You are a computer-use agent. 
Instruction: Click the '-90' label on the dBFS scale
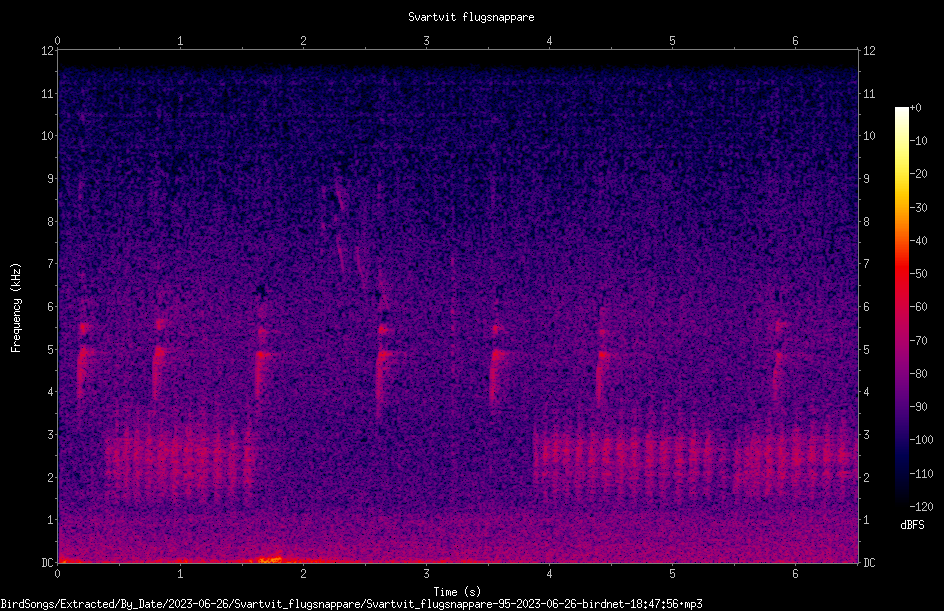point(919,407)
